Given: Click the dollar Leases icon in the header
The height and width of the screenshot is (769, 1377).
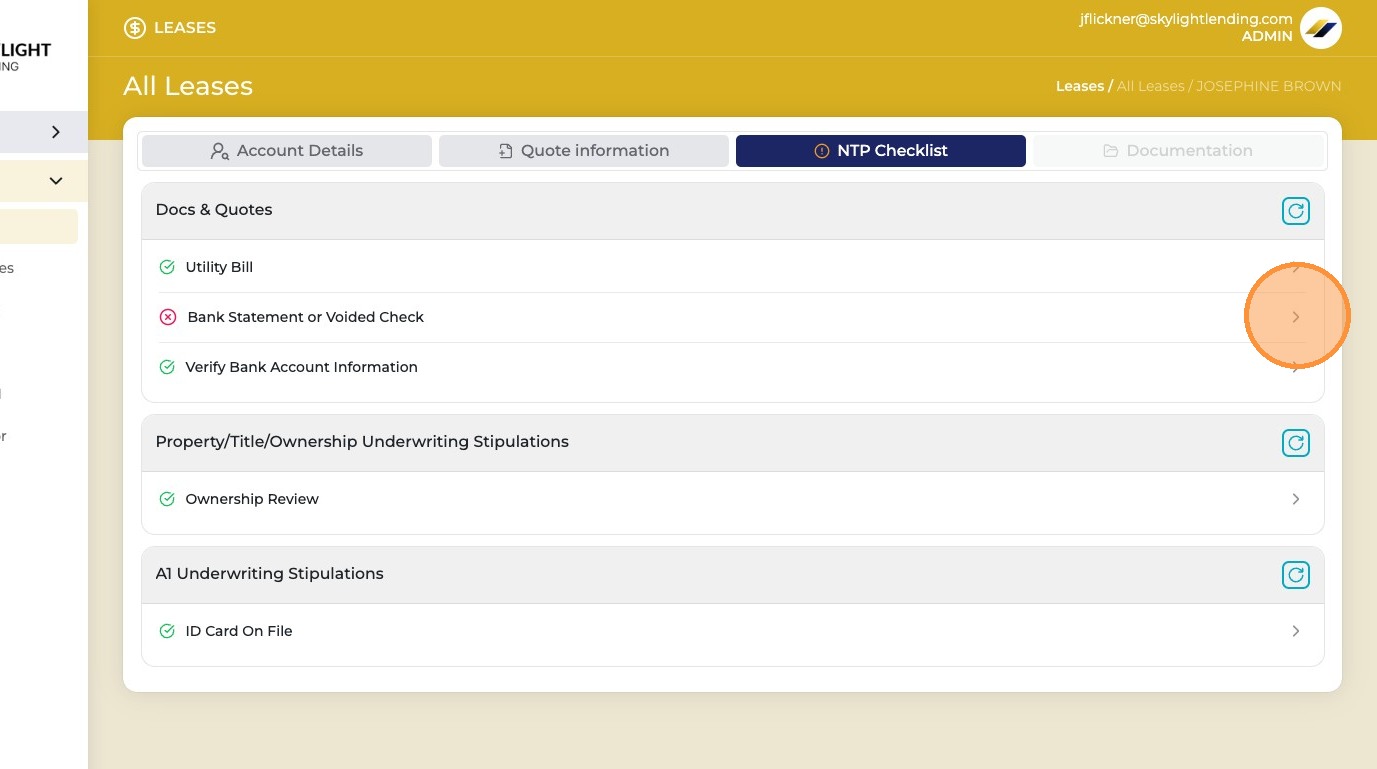Looking at the screenshot, I should coord(135,28).
